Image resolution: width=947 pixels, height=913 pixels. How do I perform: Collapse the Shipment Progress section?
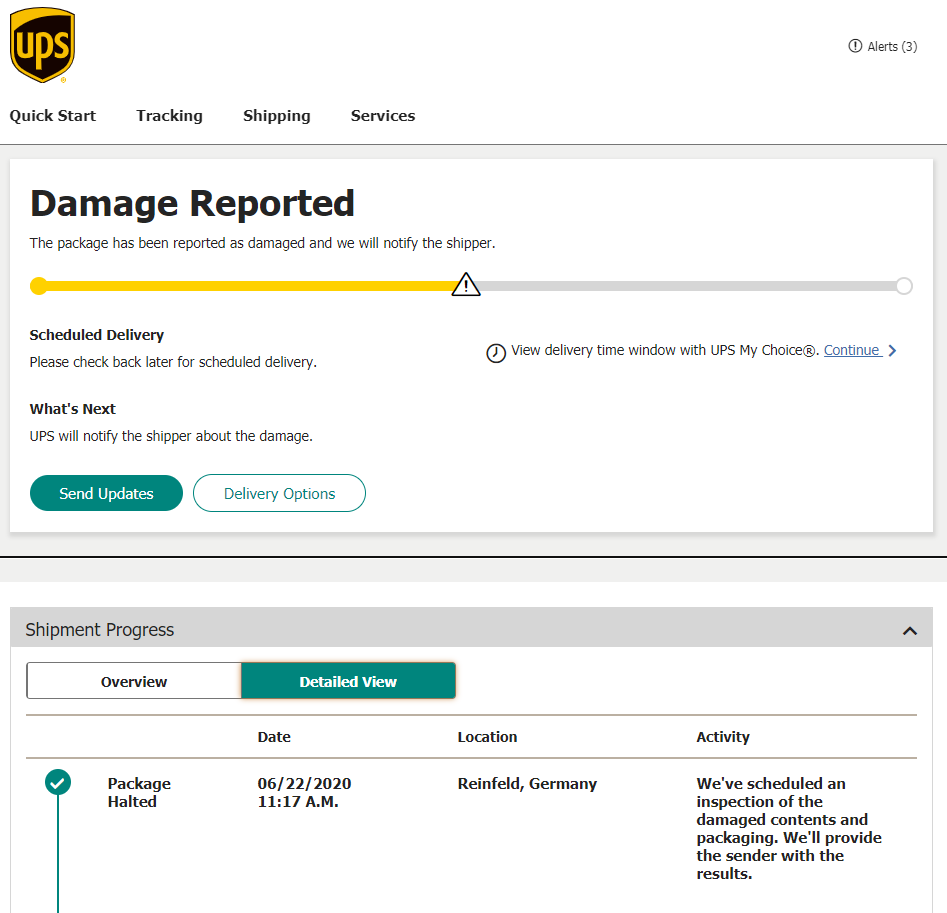tap(910, 630)
